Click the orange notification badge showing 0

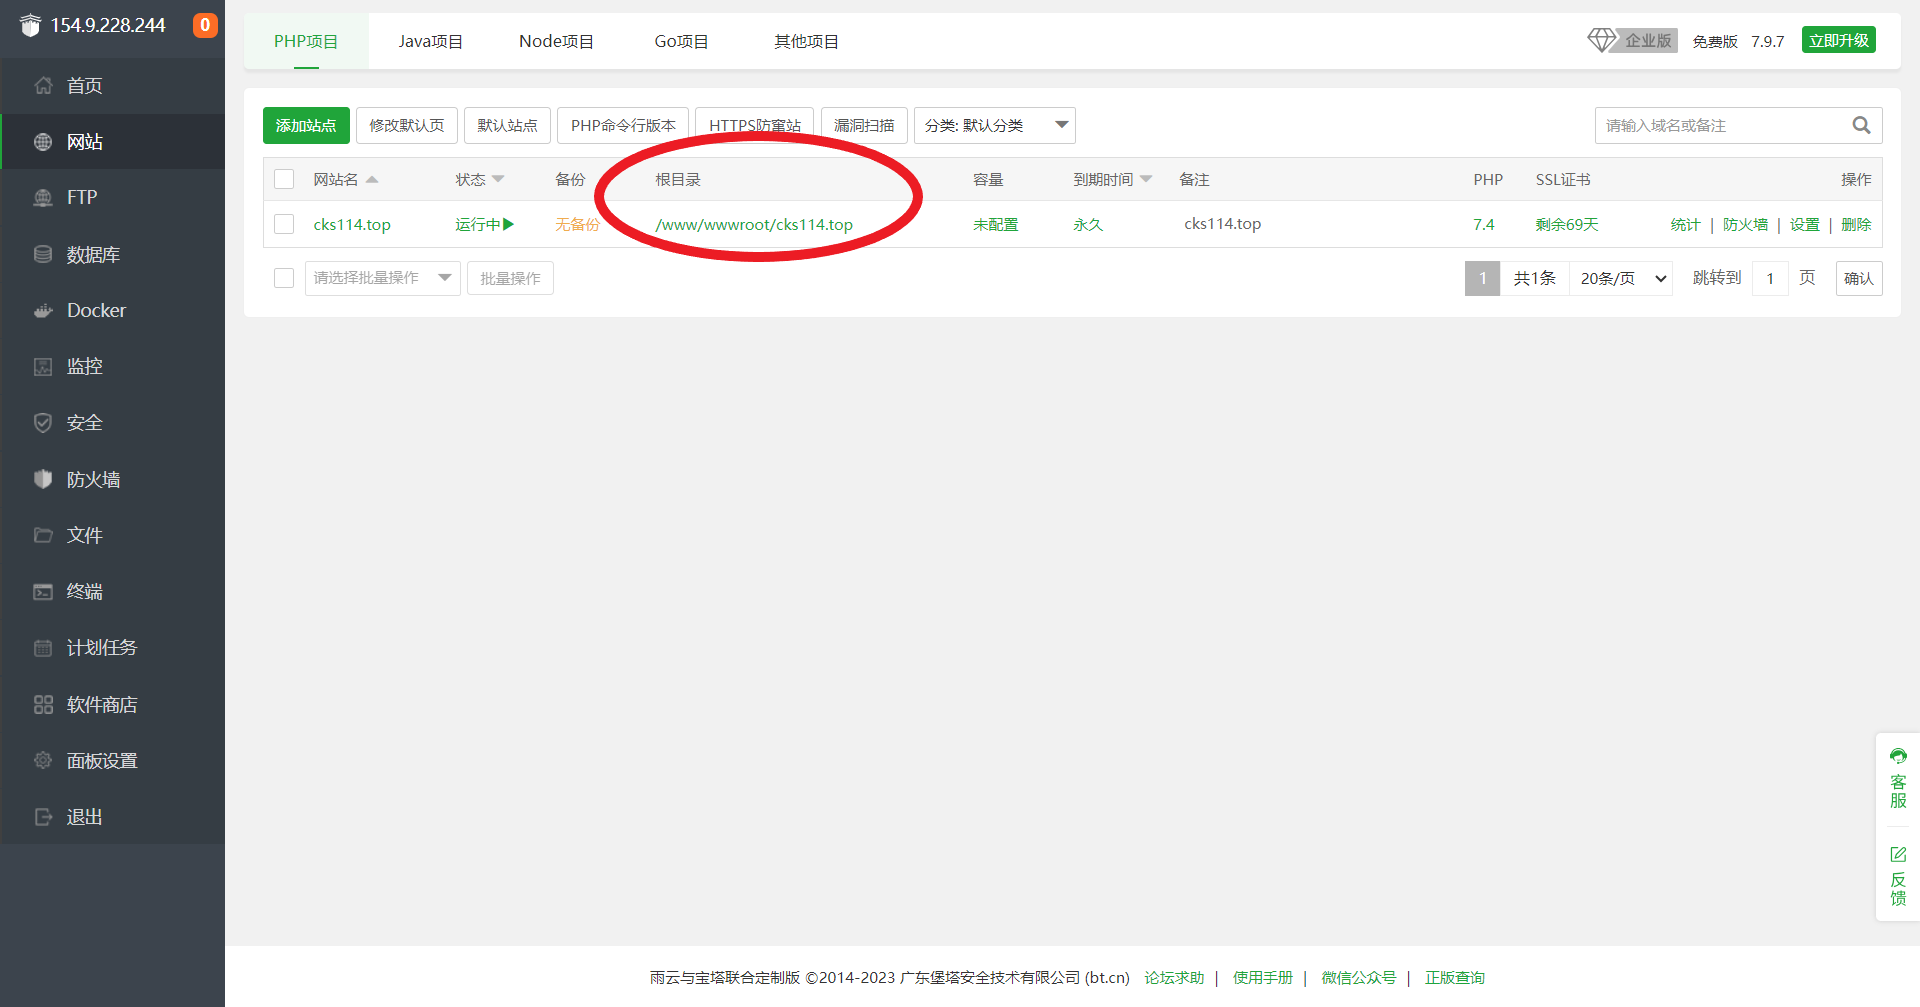(x=205, y=25)
